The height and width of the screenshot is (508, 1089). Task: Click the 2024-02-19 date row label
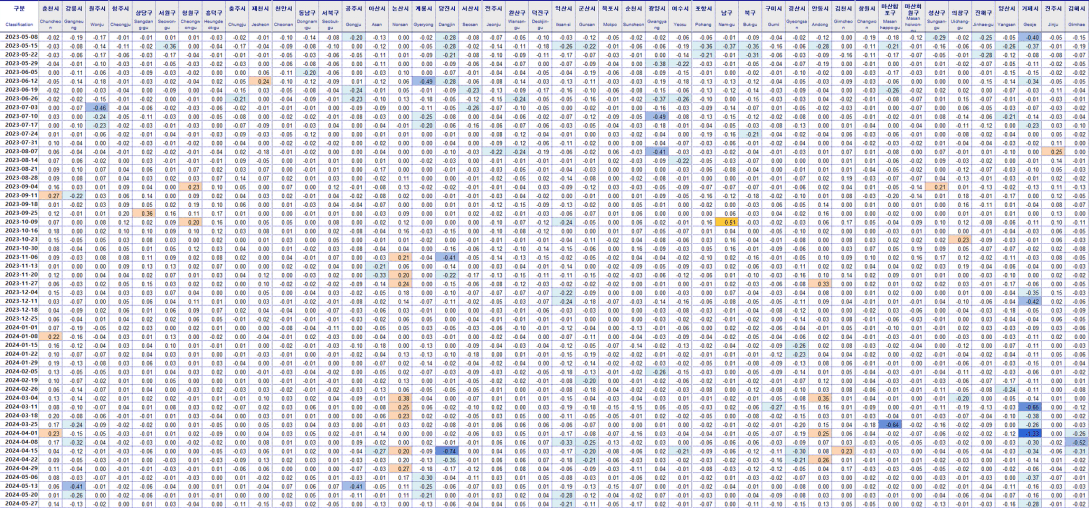tap(19, 379)
